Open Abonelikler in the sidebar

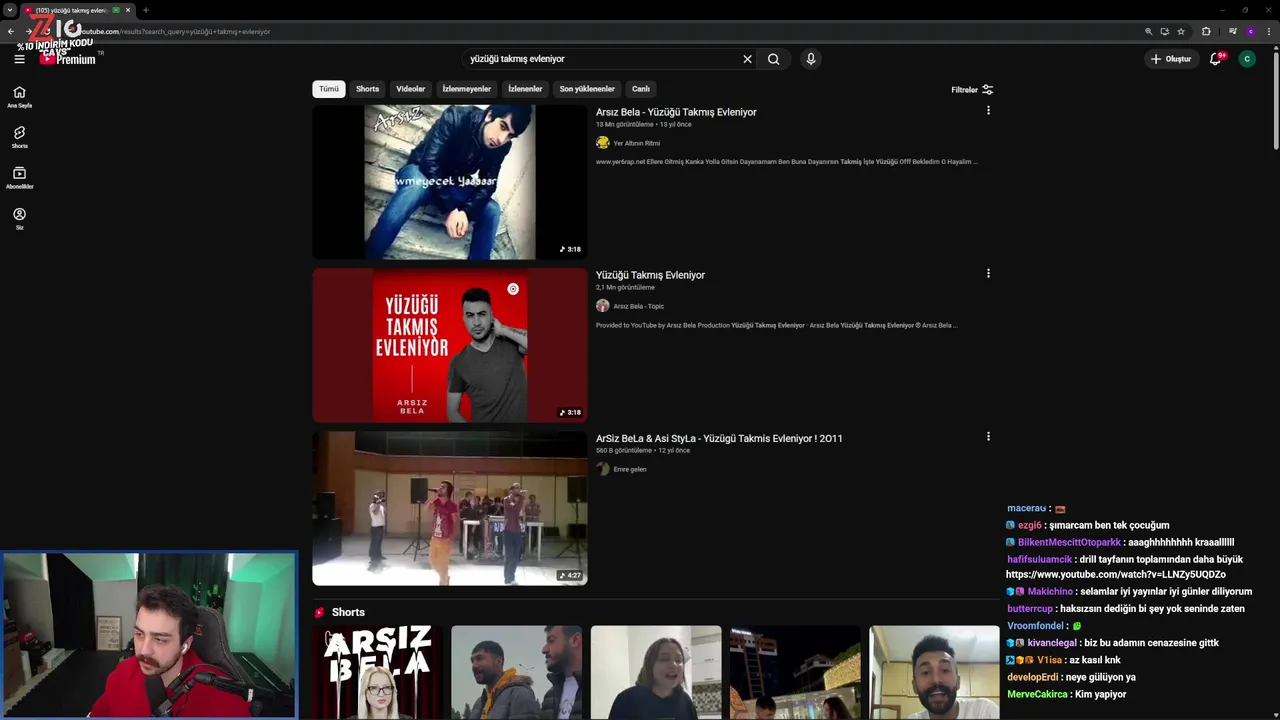click(x=19, y=178)
